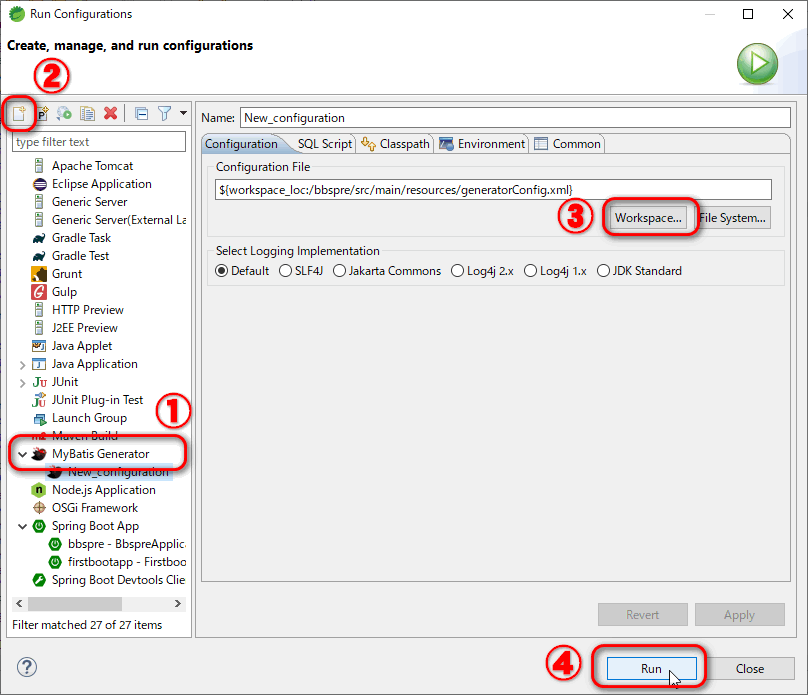Click the filter funnel icon
The height and width of the screenshot is (695, 808).
(x=165, y=114)
